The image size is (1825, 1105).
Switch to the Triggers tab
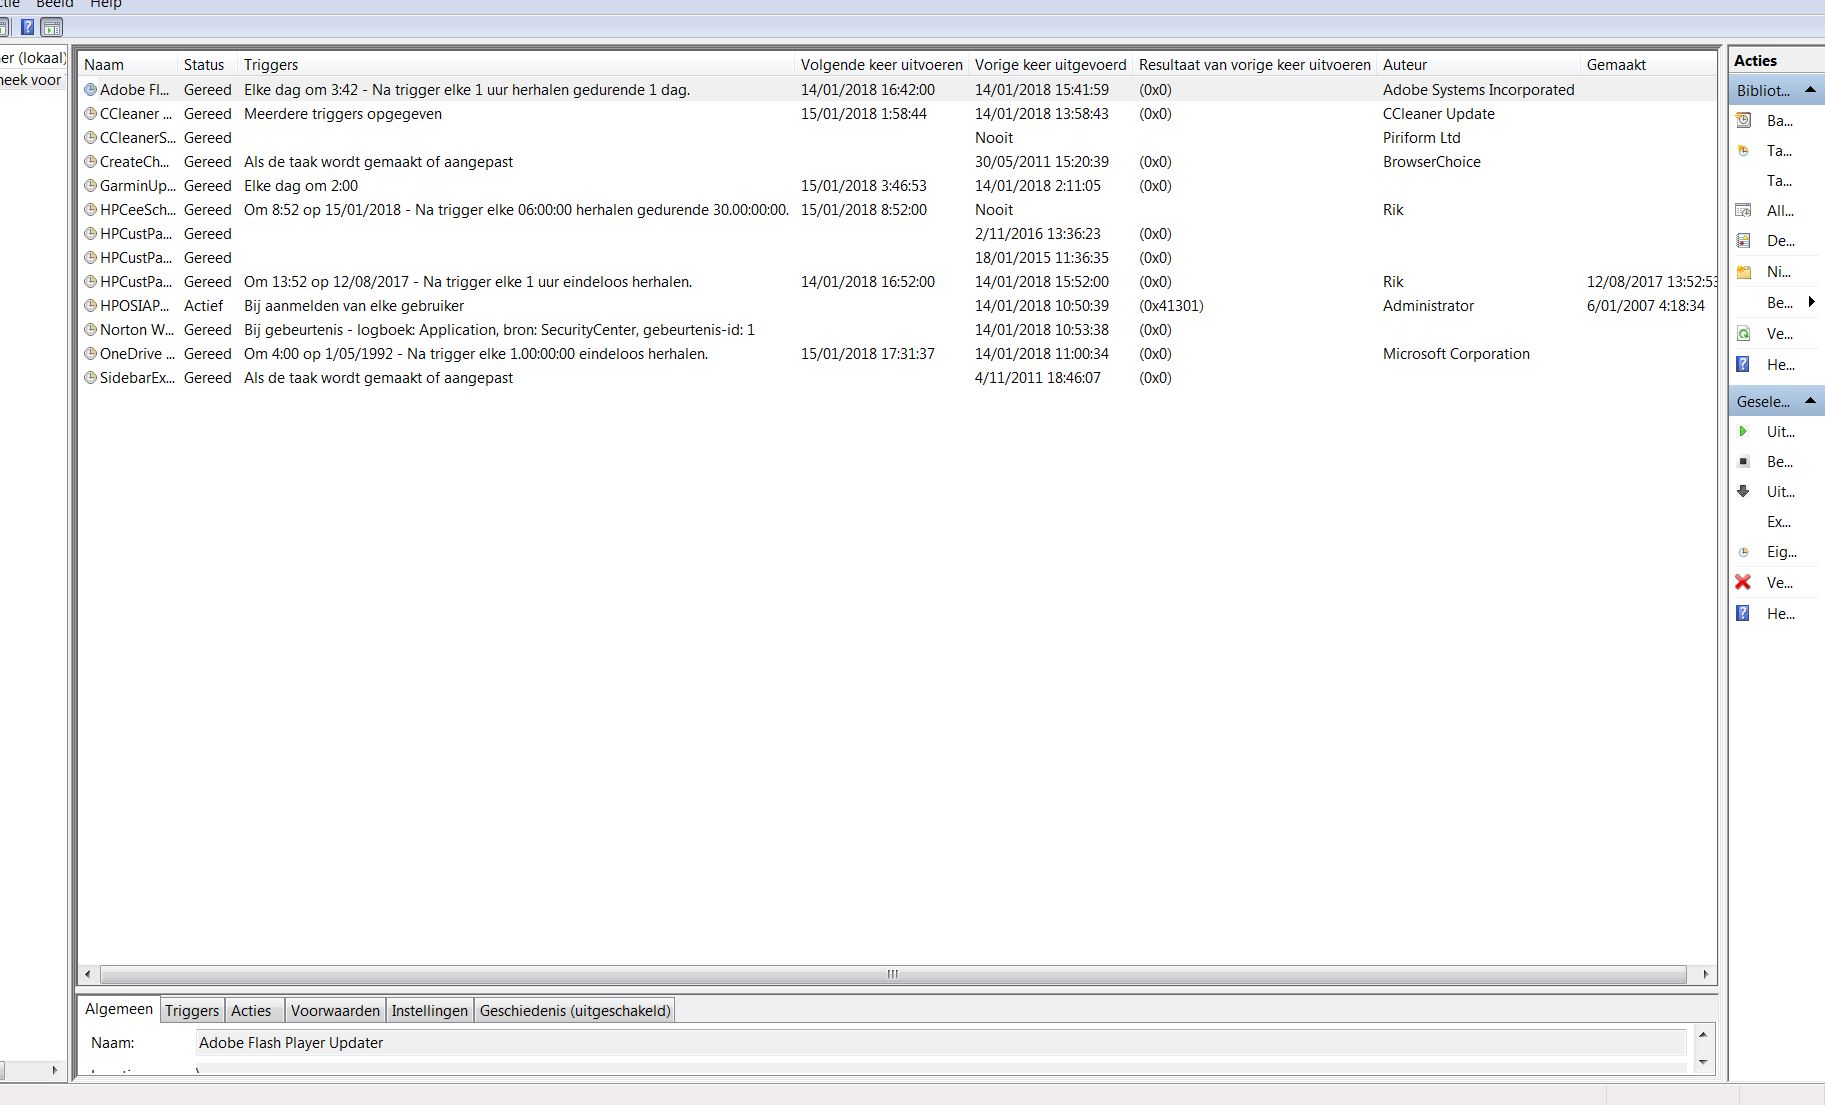(192, 1011)
